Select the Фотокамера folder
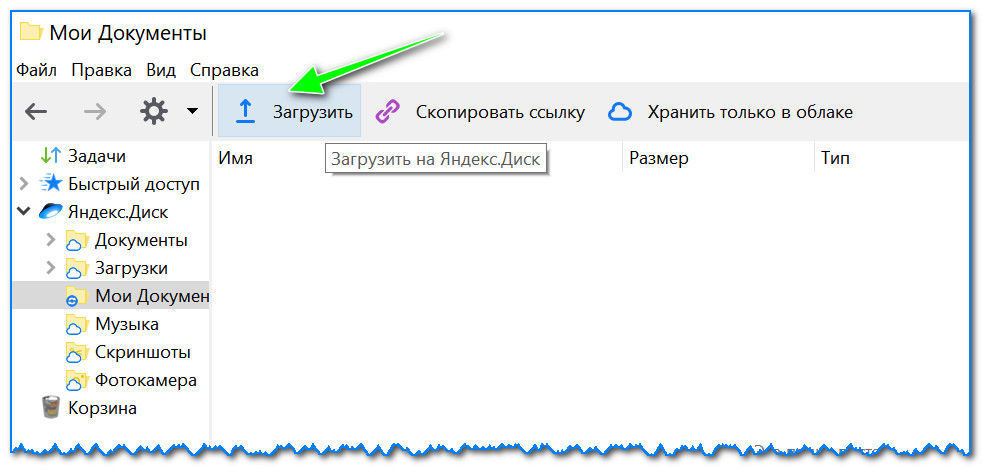The height and width of the screenshot is (473, 982). point(146,380)
